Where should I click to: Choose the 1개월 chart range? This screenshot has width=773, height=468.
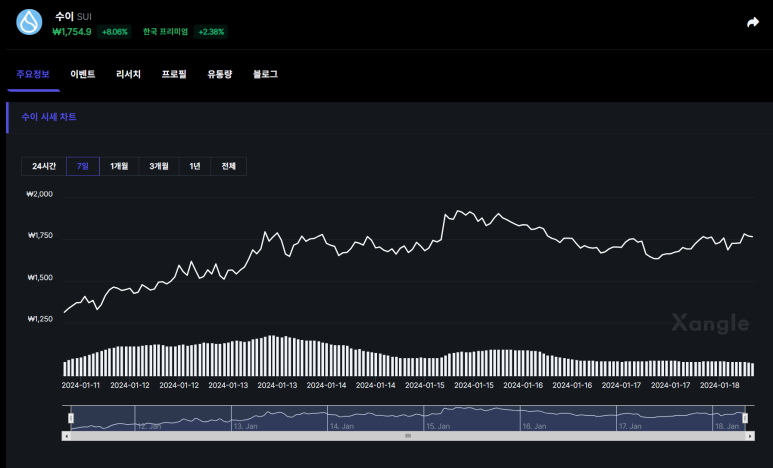tap(119, 166)
